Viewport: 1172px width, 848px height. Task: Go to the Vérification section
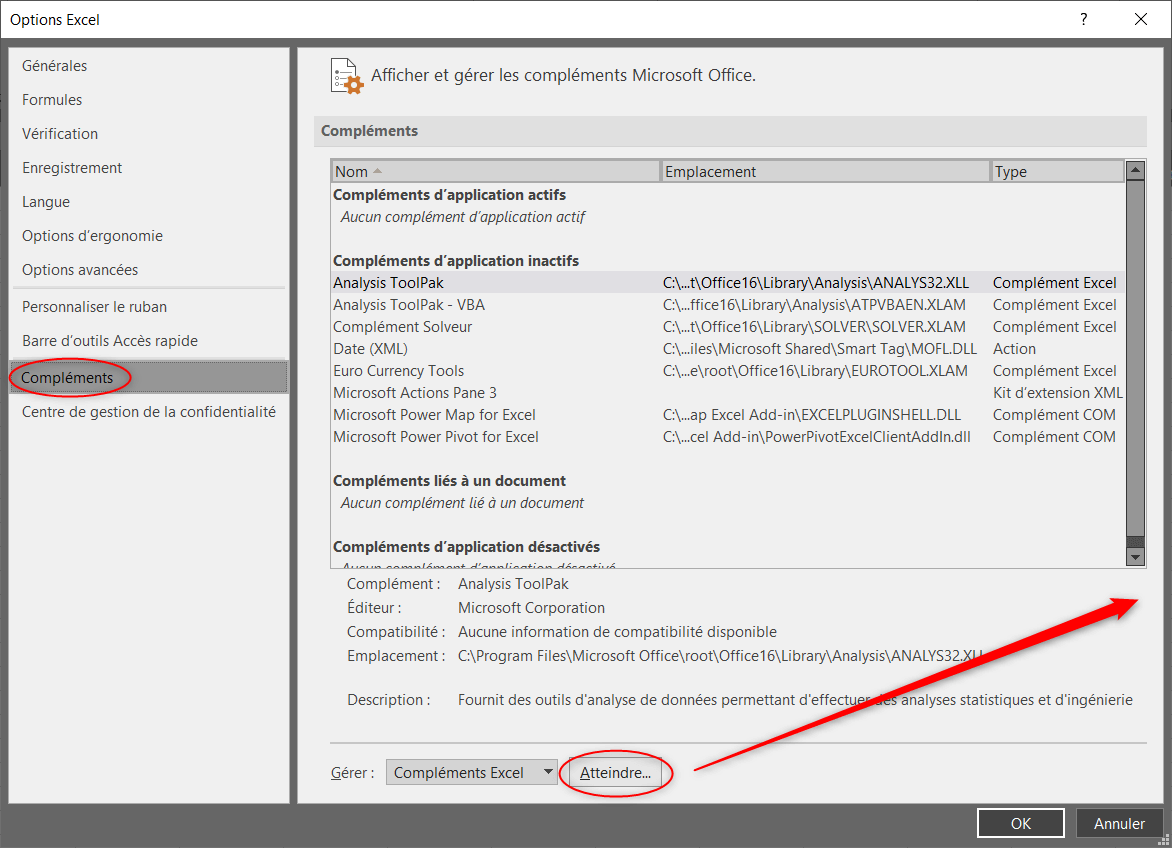(60, 134)
